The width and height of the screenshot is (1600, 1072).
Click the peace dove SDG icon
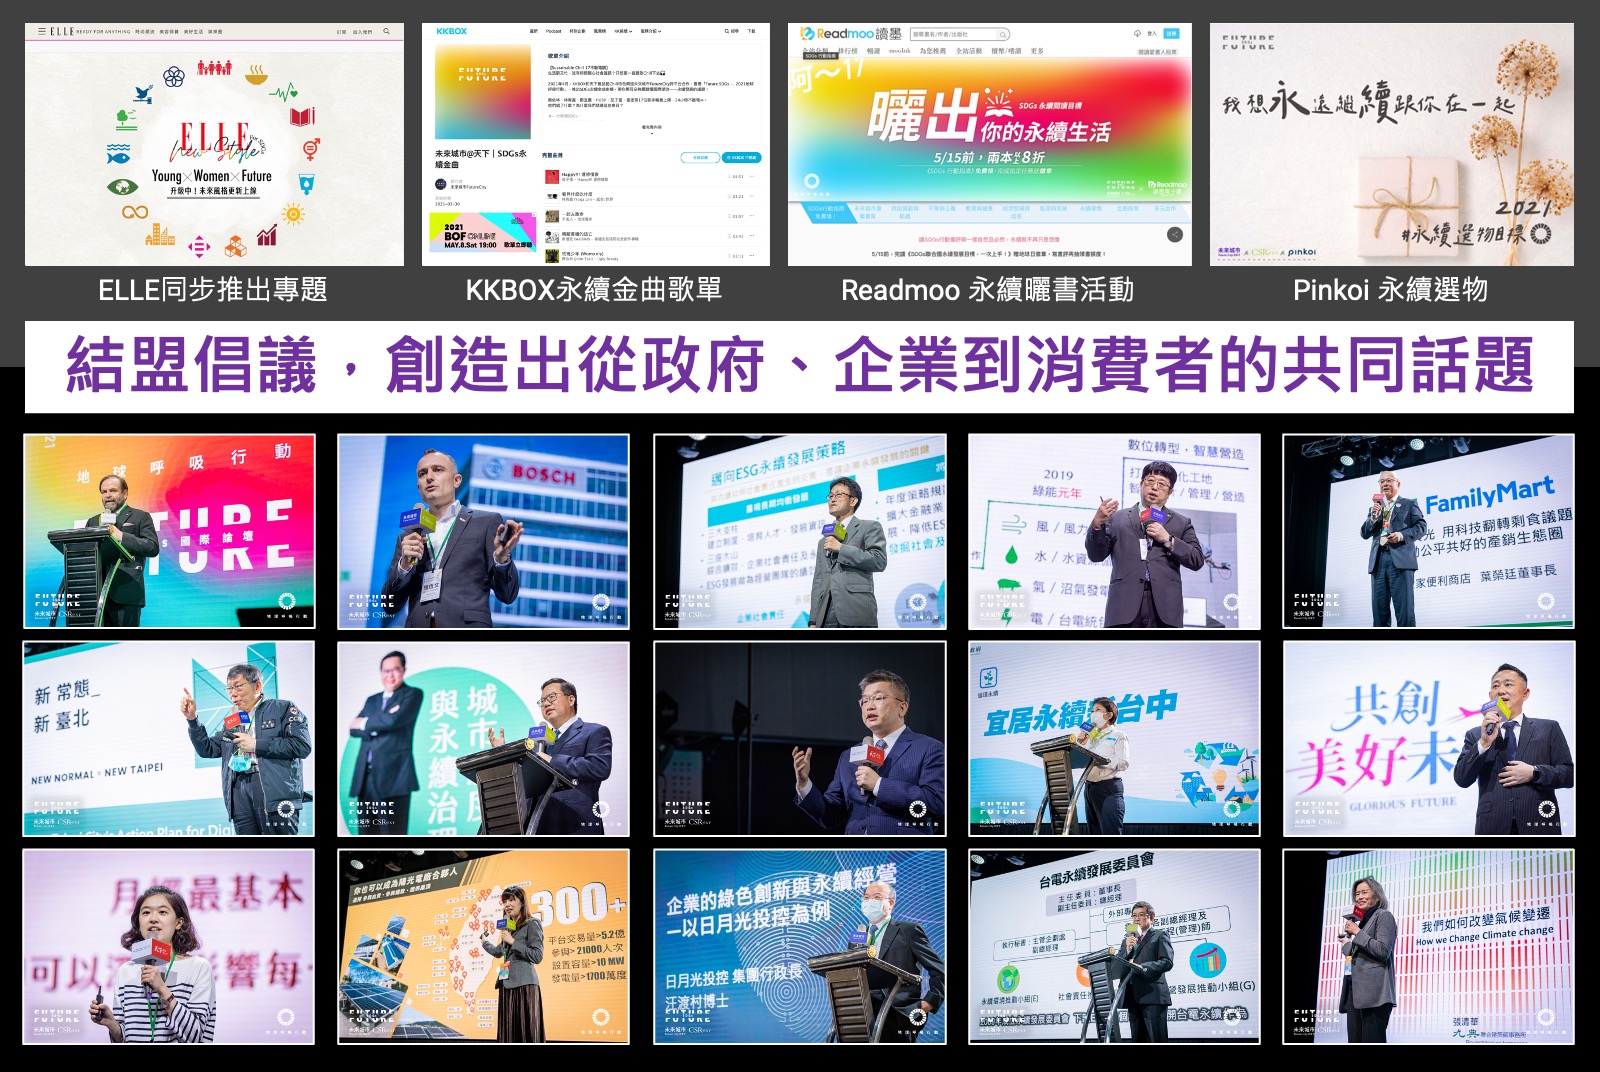pos(144,93)
